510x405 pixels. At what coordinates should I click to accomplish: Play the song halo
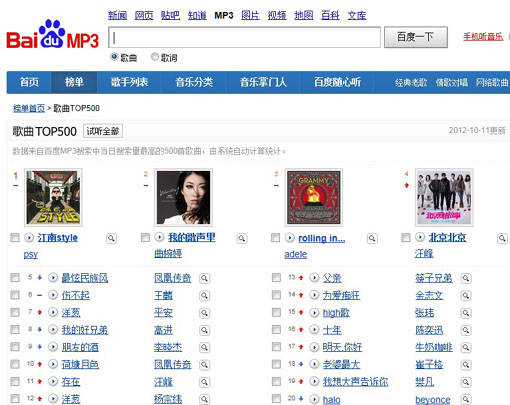click(x=314, y=398)
